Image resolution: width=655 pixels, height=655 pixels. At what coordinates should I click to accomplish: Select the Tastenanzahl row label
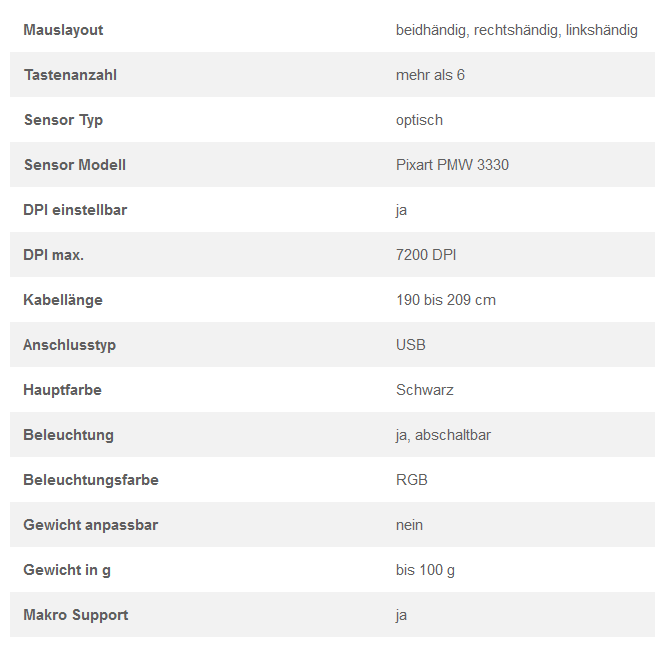tap(70, 75)
